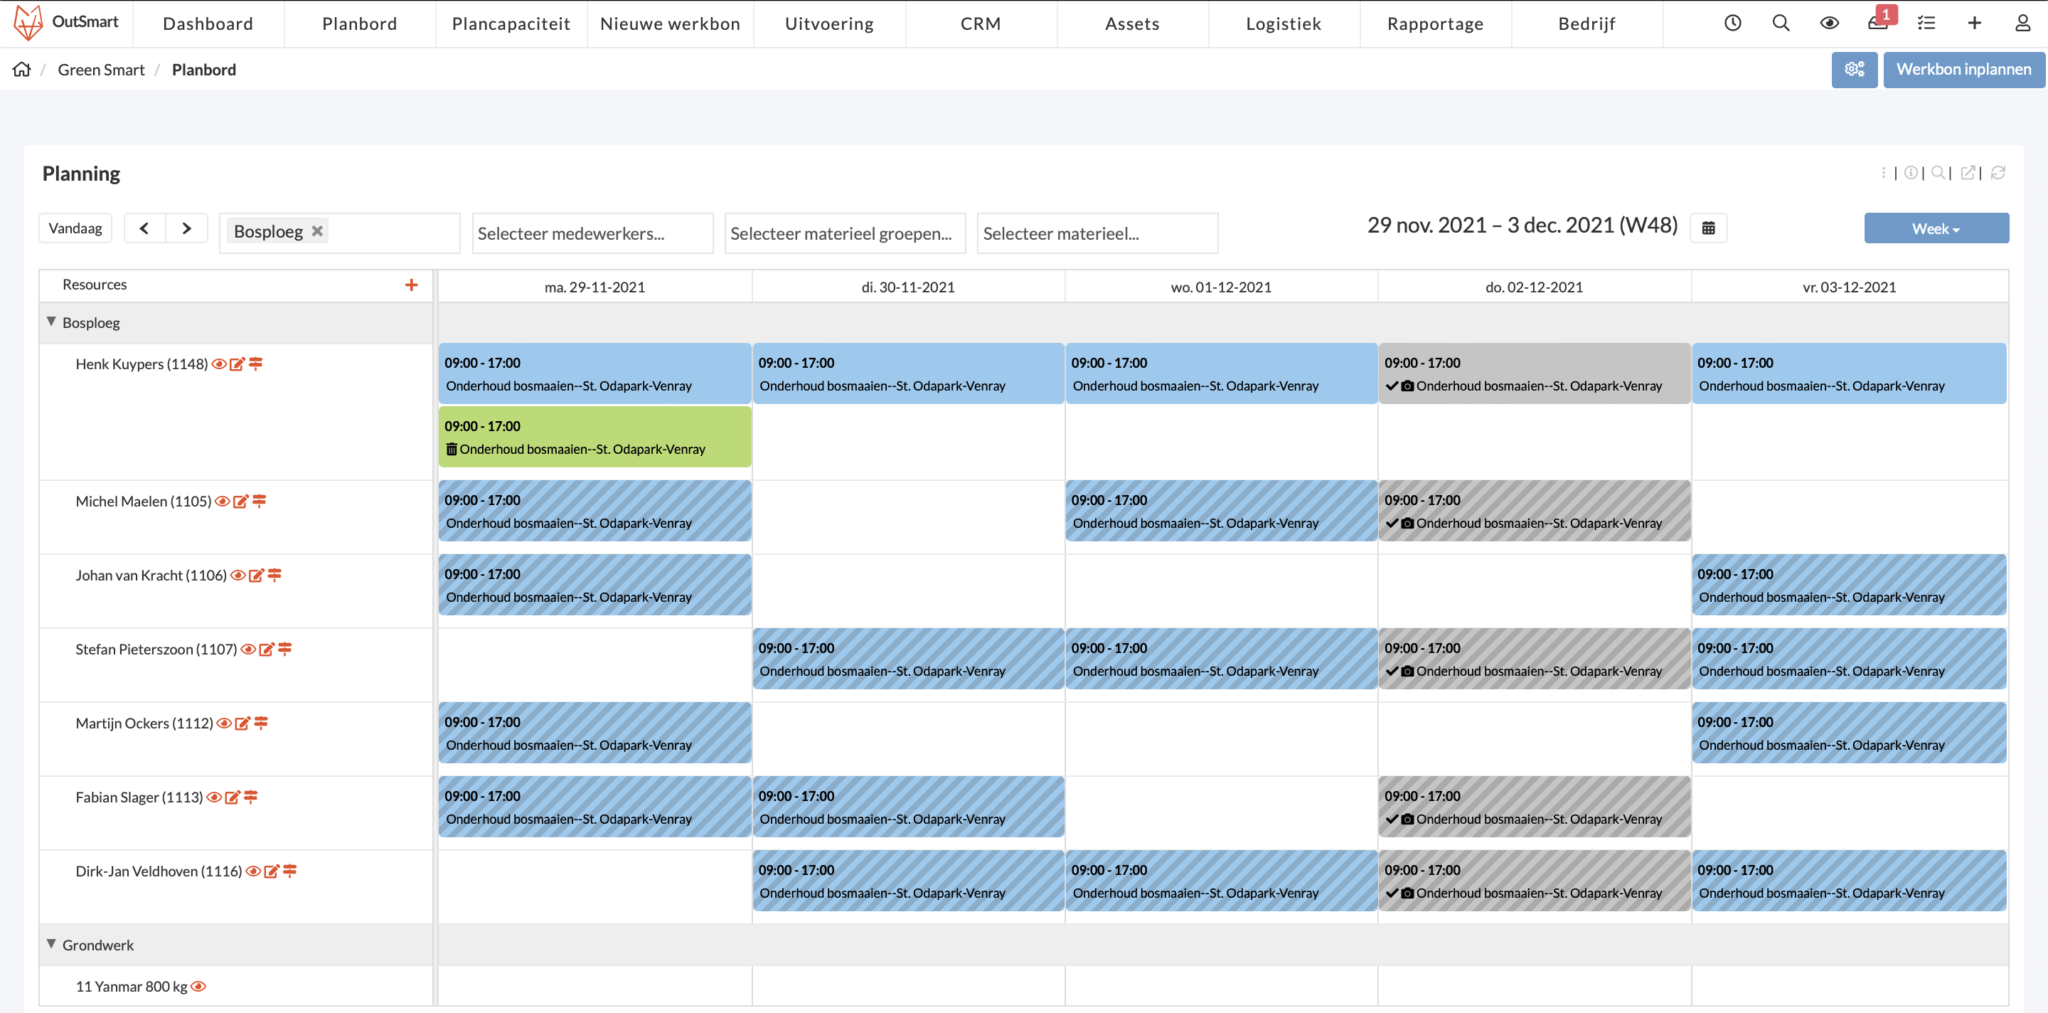Click the info icon in the Planning header
The image size is (2048, 1013).
(x=1913, y=172)
